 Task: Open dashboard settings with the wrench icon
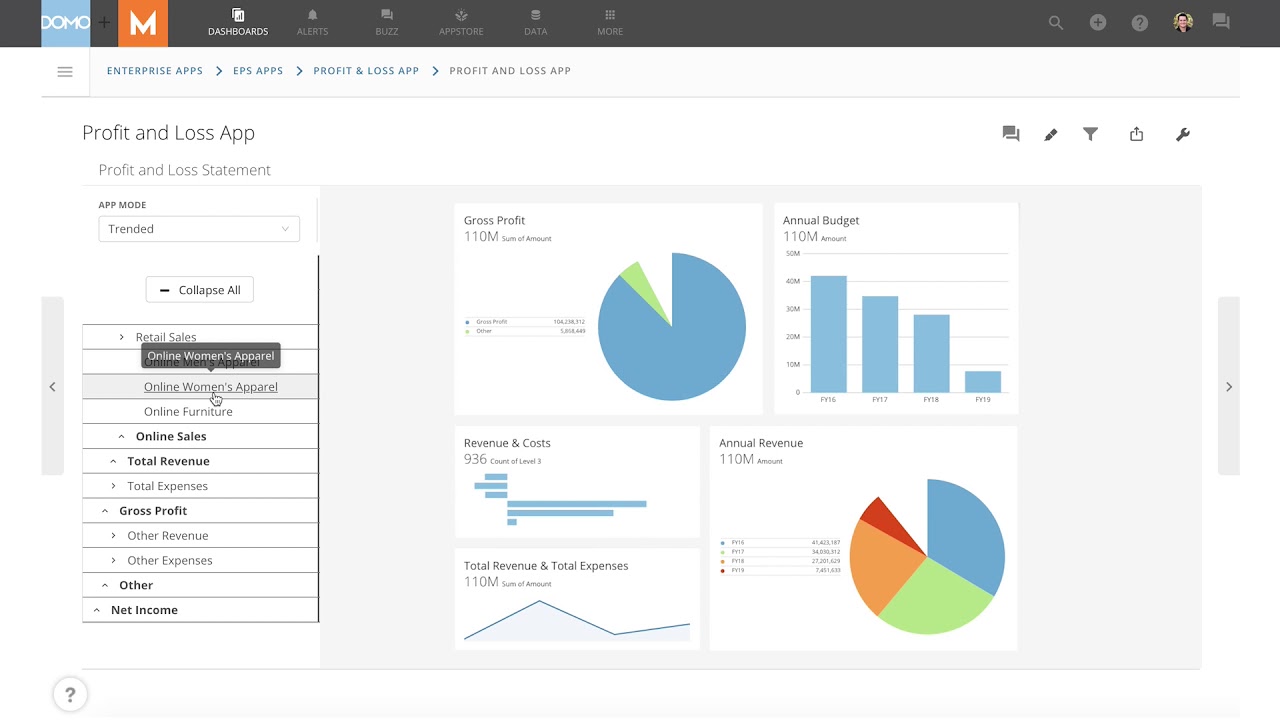(1182, 133)
